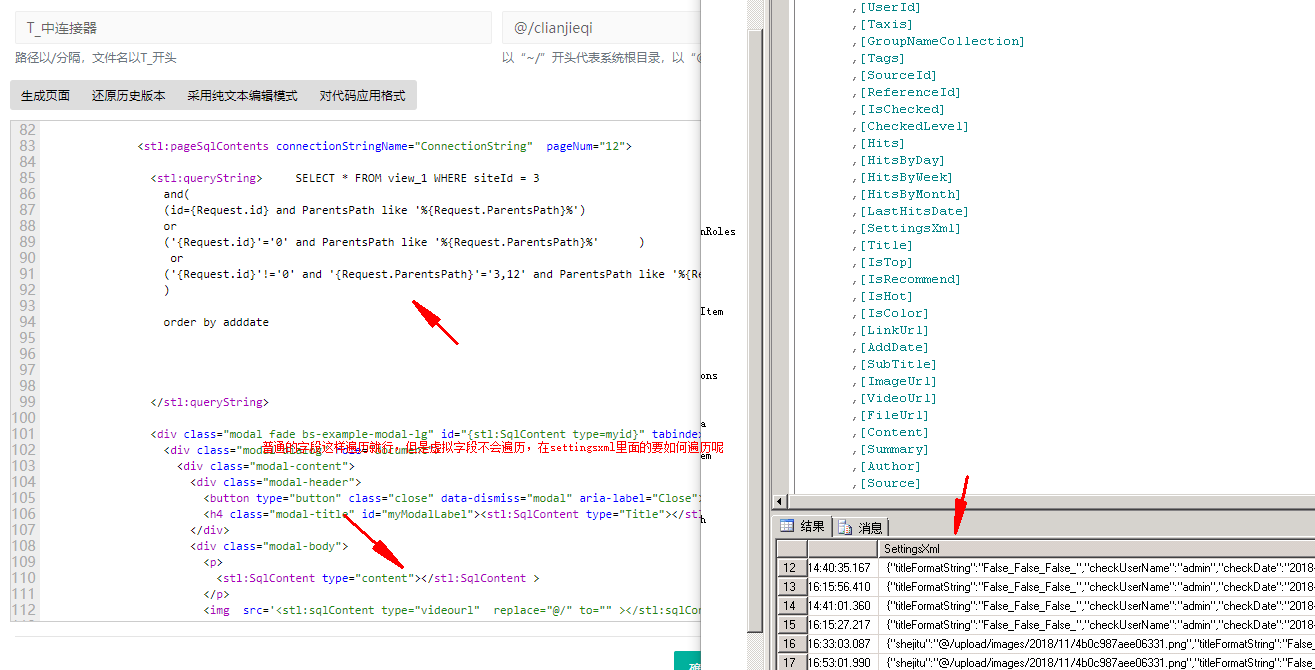The height and width of the screenshot is (670, 1315).
Task: Click 还原历史版本 to restore a history version
Action: pos(129,96)
